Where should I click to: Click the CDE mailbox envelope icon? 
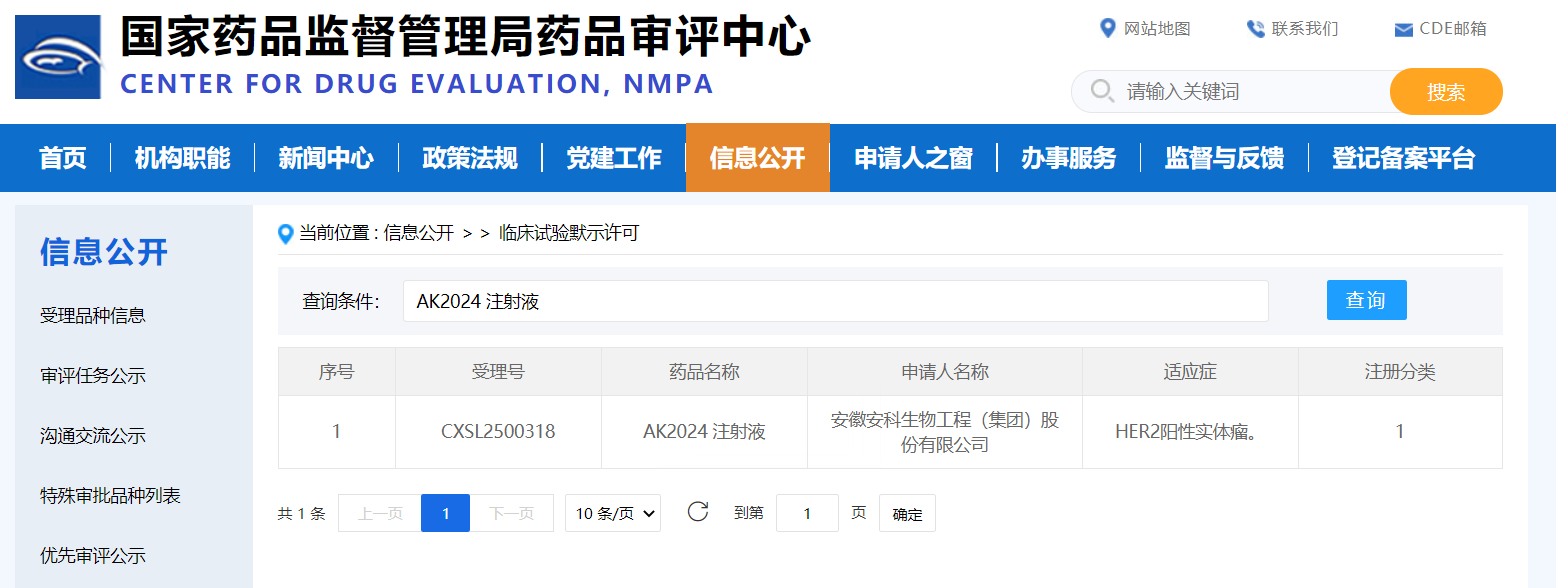click(1403, 29)
